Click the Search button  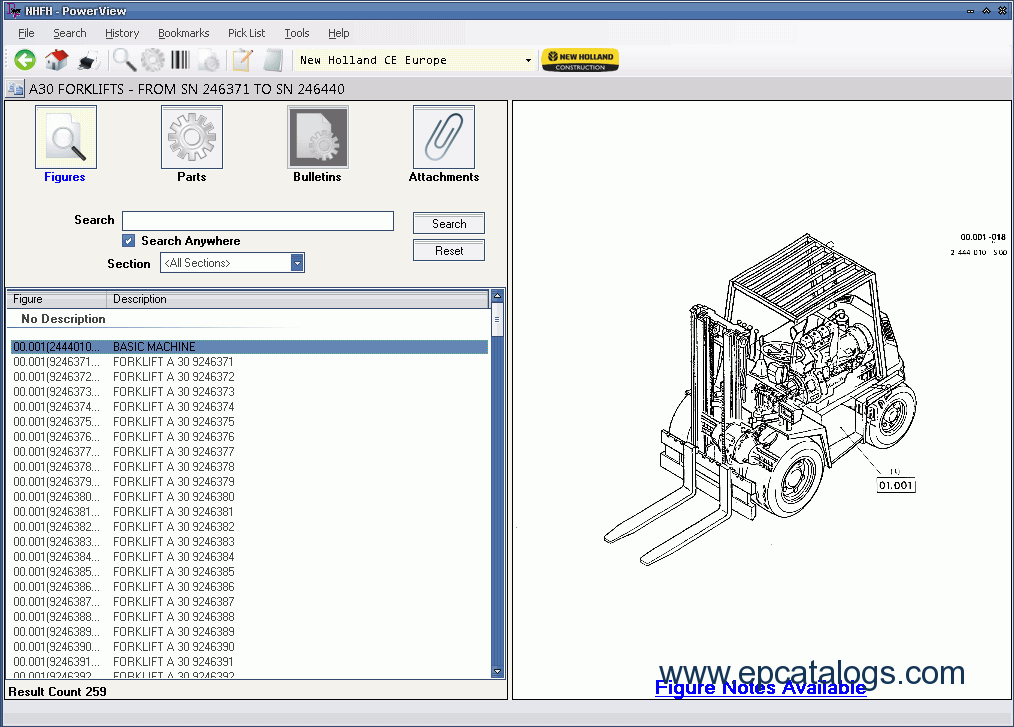pyautogui.click(x=449, y=223)
